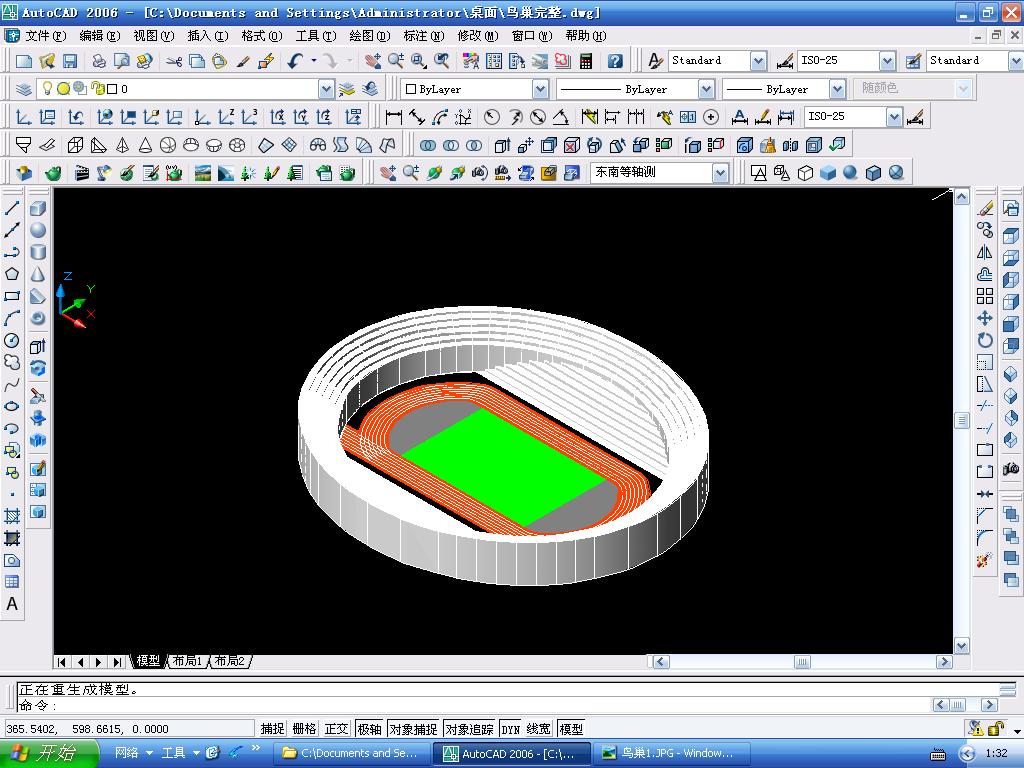
Task: Open the calculator icon
Action: [x=586, y=61]
